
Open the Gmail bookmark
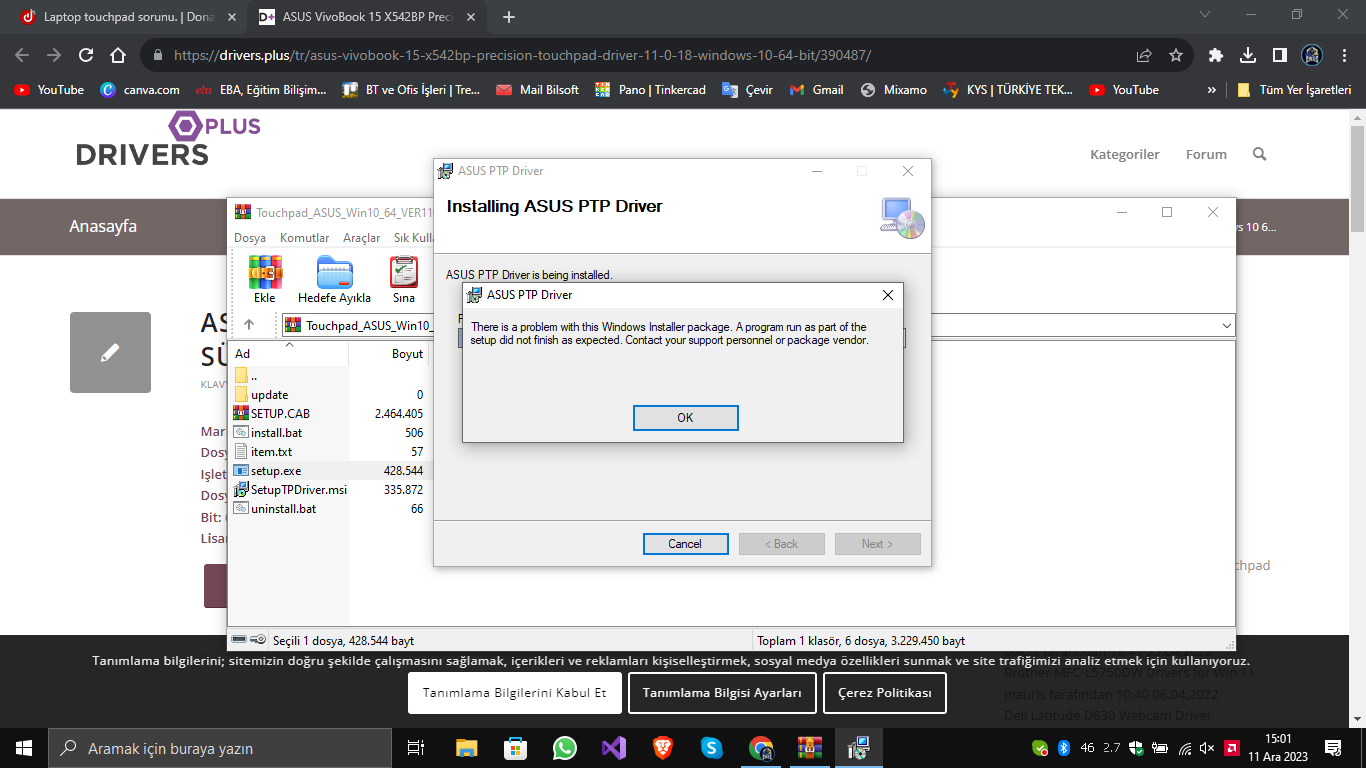tap(816, 90)
